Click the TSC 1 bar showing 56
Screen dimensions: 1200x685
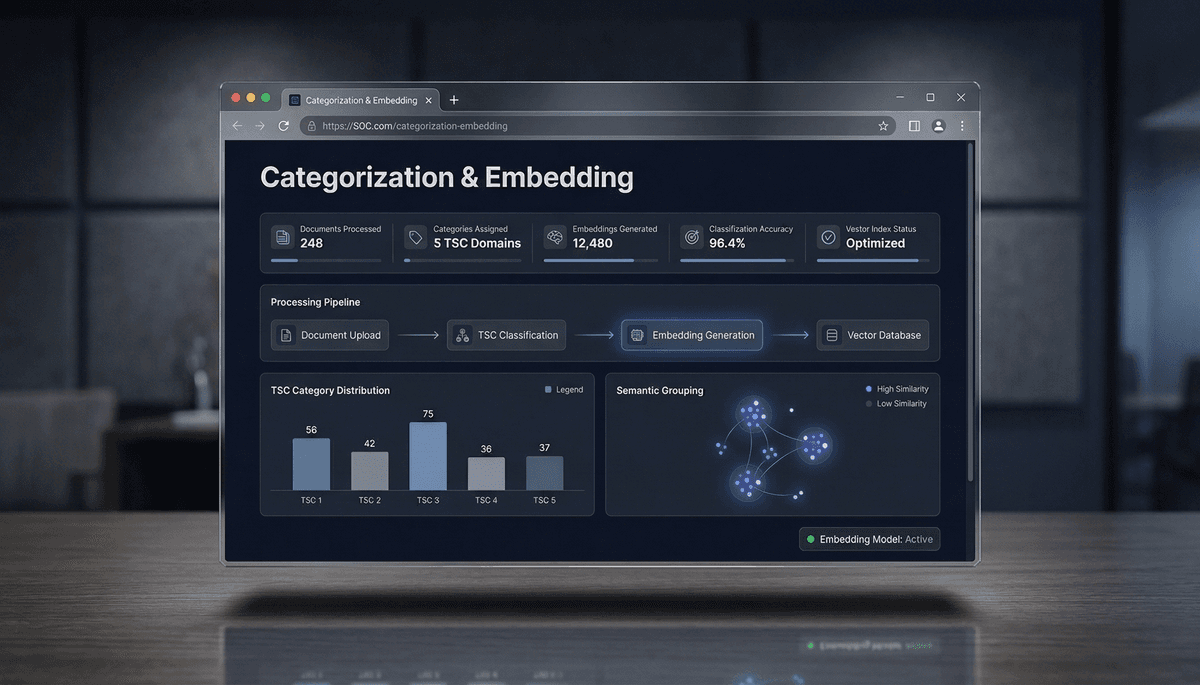(311, 464)
